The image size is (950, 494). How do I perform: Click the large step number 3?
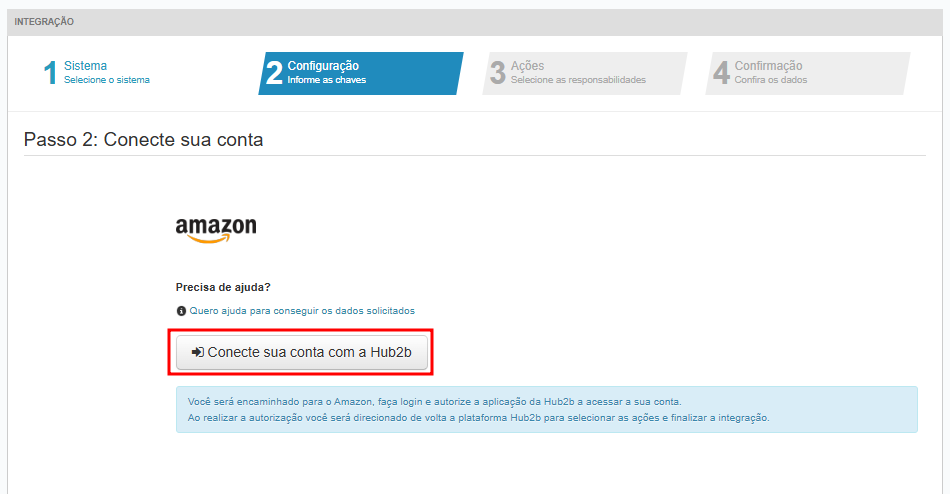497,73
